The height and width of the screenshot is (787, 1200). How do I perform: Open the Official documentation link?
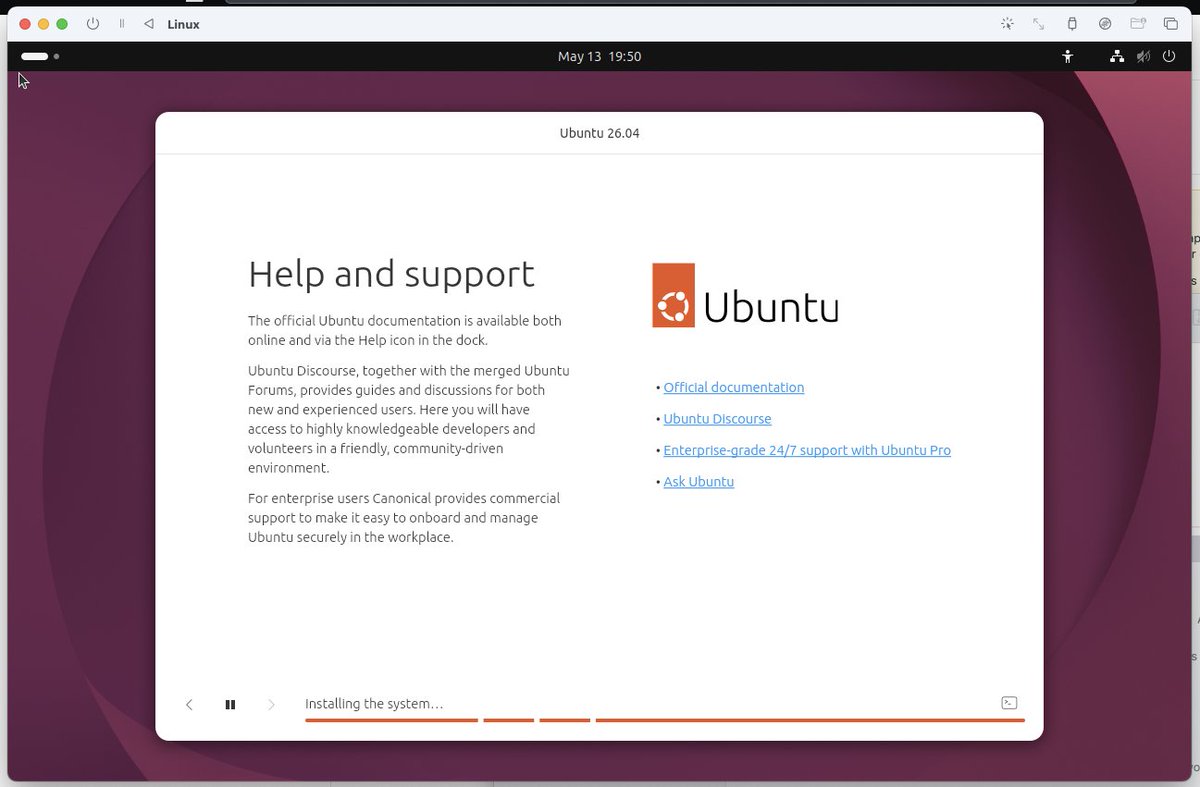[733, 387]
